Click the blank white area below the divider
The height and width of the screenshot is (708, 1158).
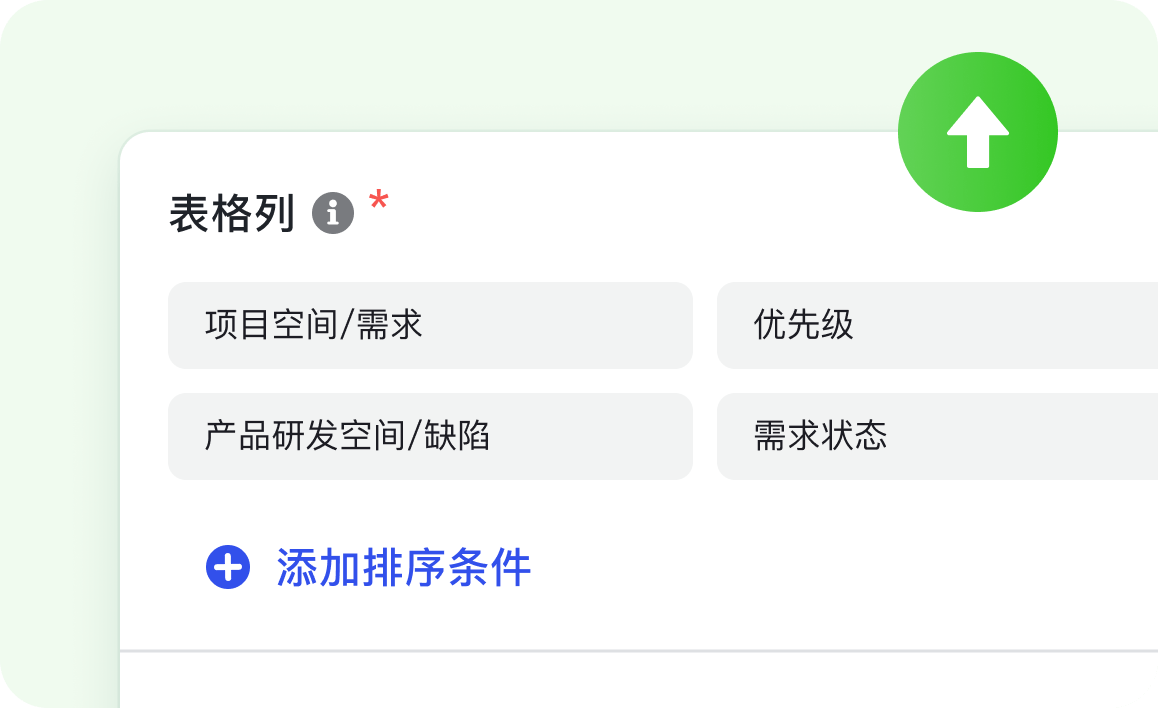[x=638, y=682]
